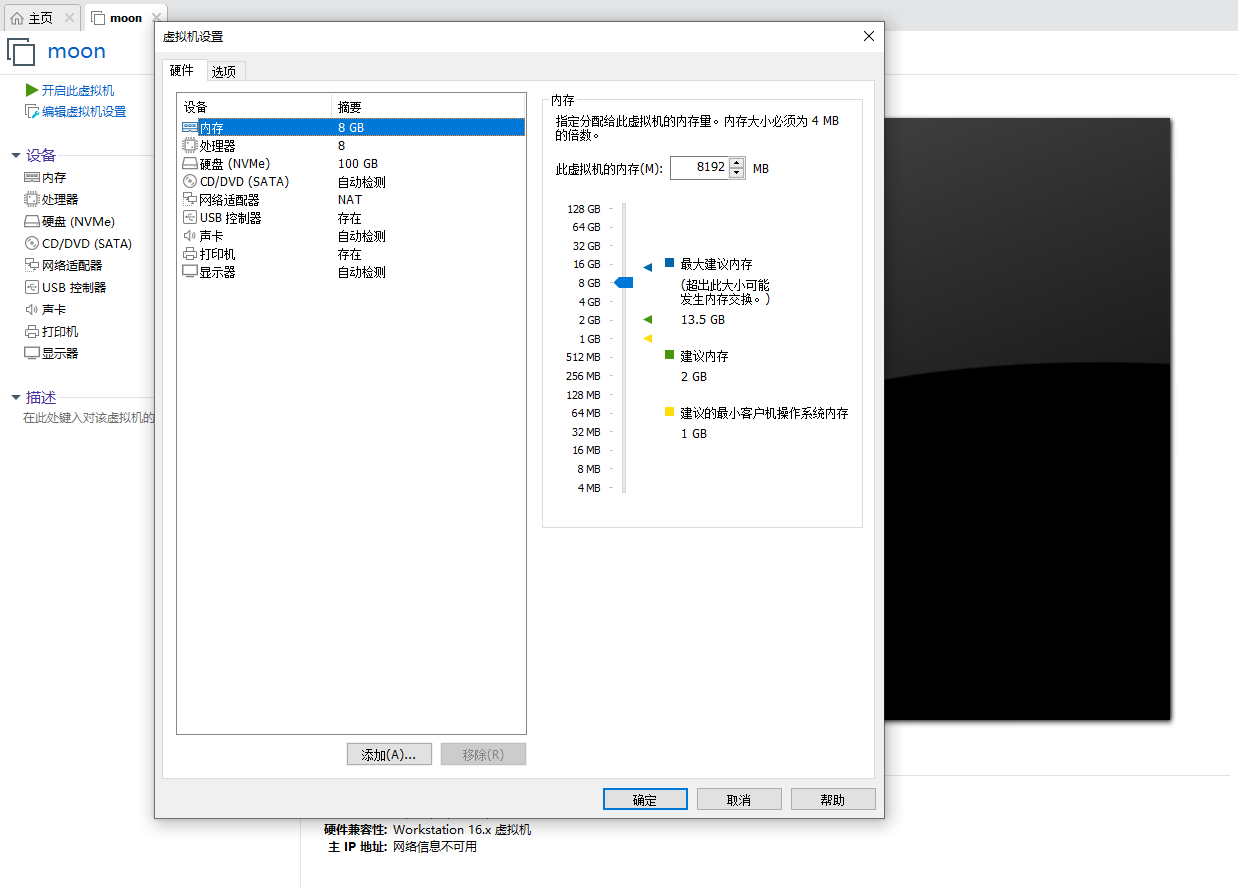1238x887 pixels.
Task: Select the 声卡 speaker icon in dialog list
Action: (x=190, y=236)
